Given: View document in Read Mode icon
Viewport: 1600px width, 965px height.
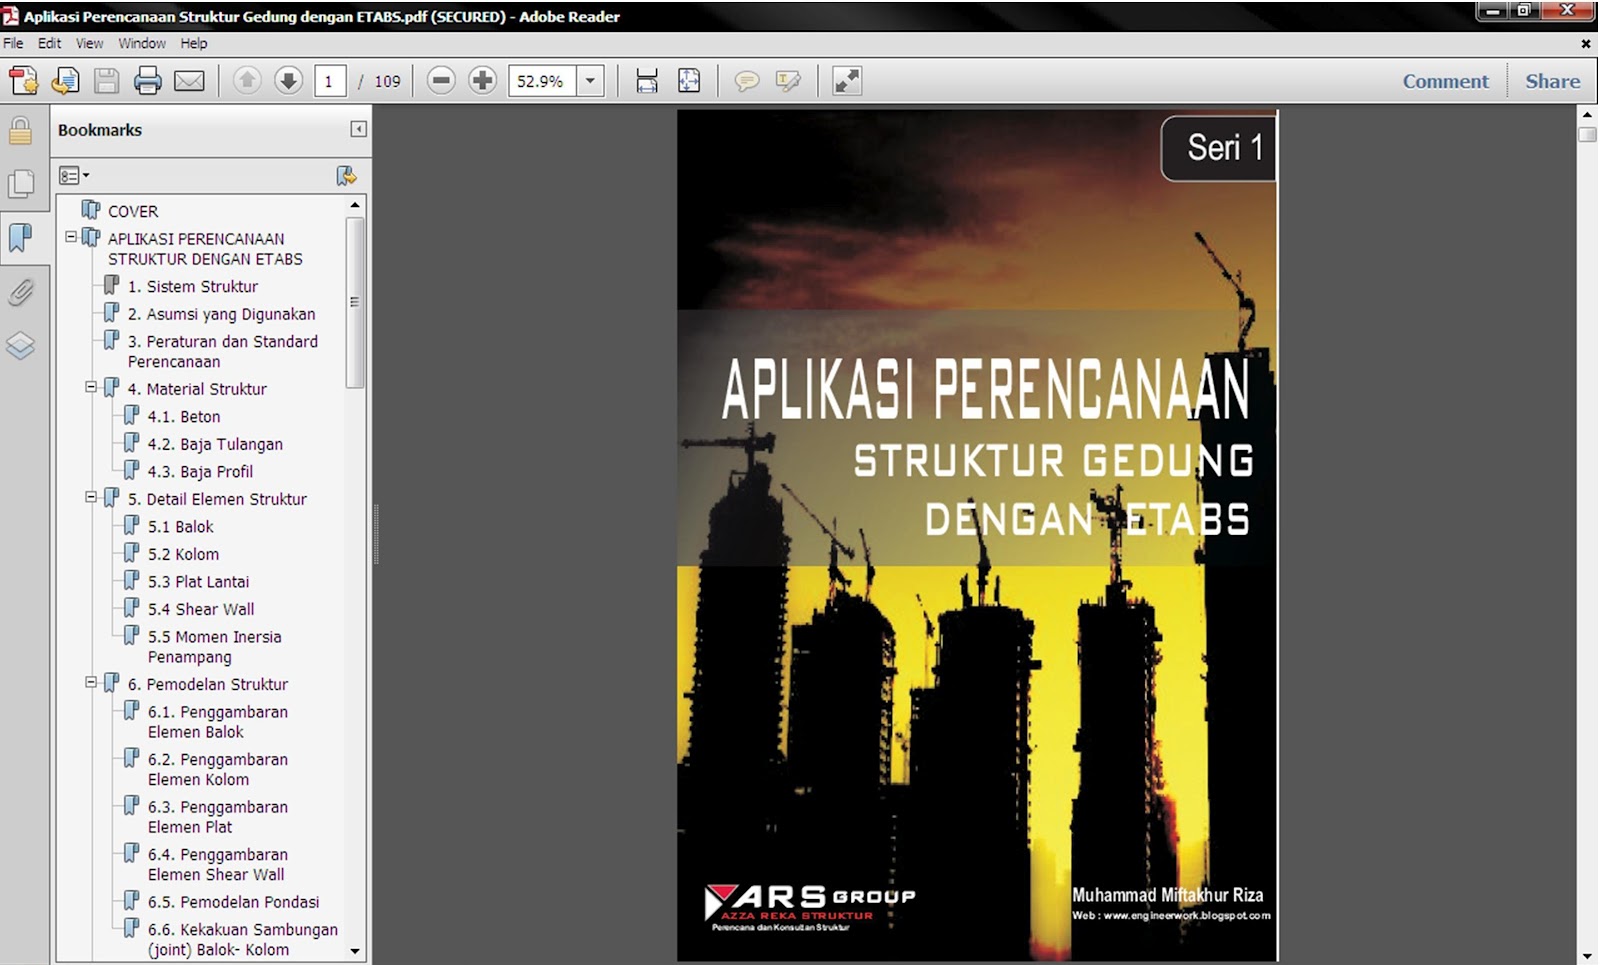Looking at the screenshot, I should click(x=846, y=81).
